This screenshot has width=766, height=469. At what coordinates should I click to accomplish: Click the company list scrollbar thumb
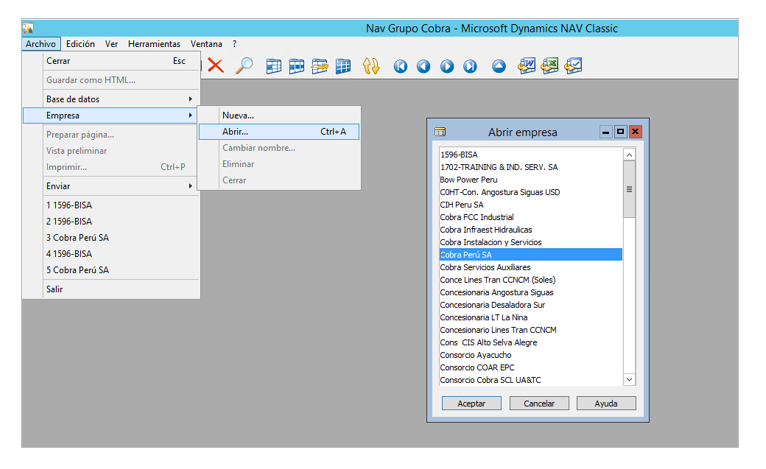(629, 190)
